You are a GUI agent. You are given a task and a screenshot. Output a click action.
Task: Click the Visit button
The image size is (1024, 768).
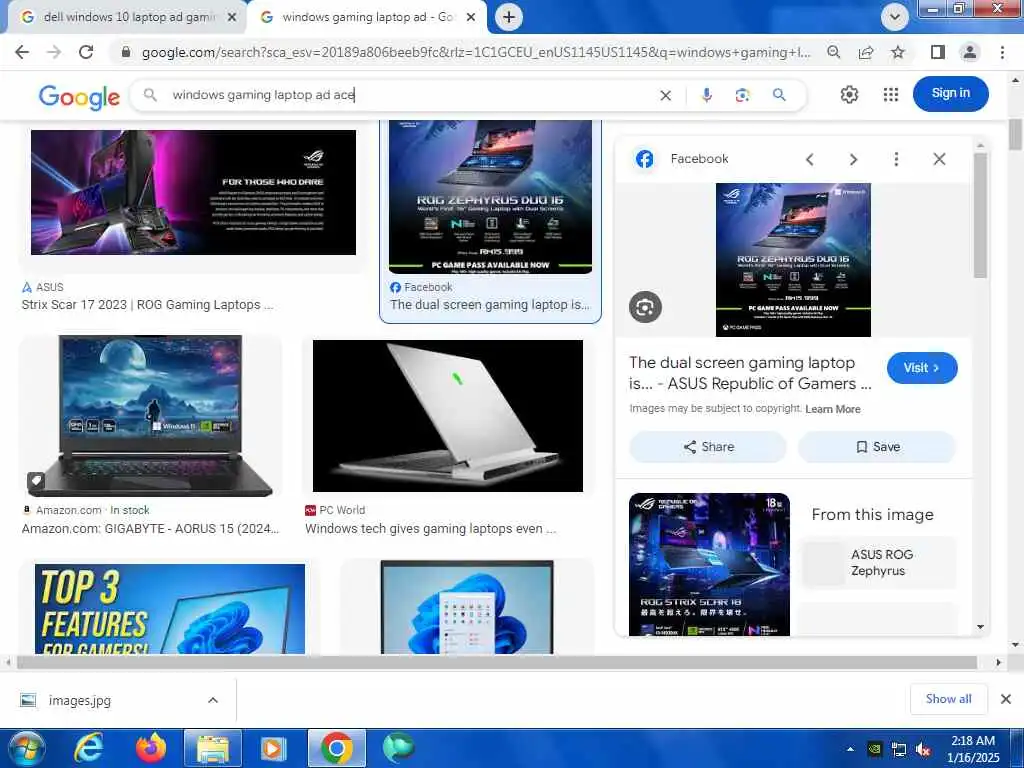921,368
